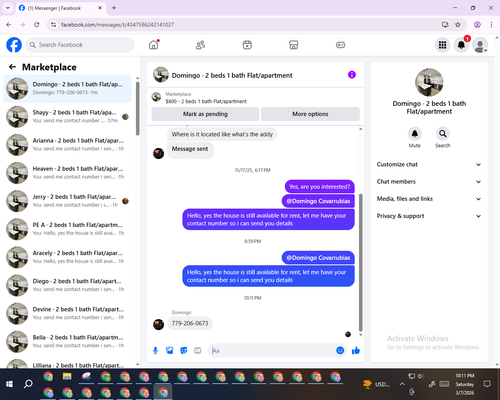This screenshot has height=400, width=500.
Task: Open Diego's conversation
Action: coord(67,285)
